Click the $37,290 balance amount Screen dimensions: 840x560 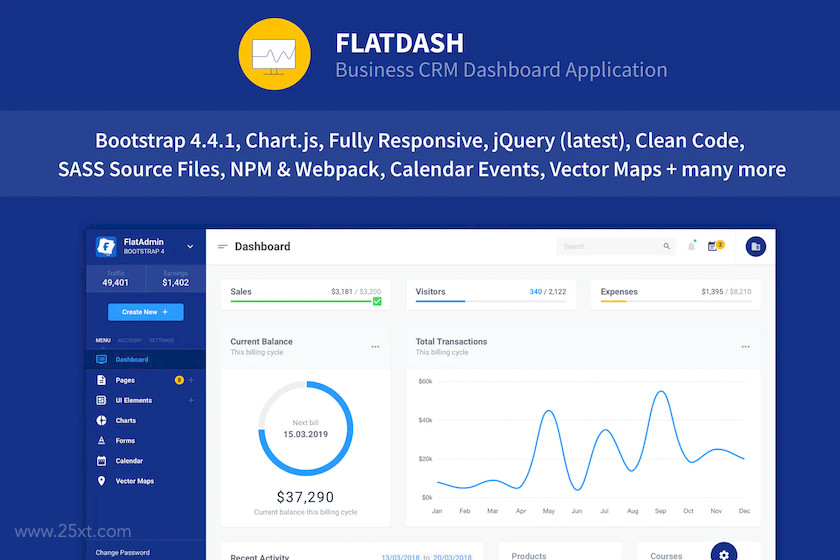click(305, 497)
